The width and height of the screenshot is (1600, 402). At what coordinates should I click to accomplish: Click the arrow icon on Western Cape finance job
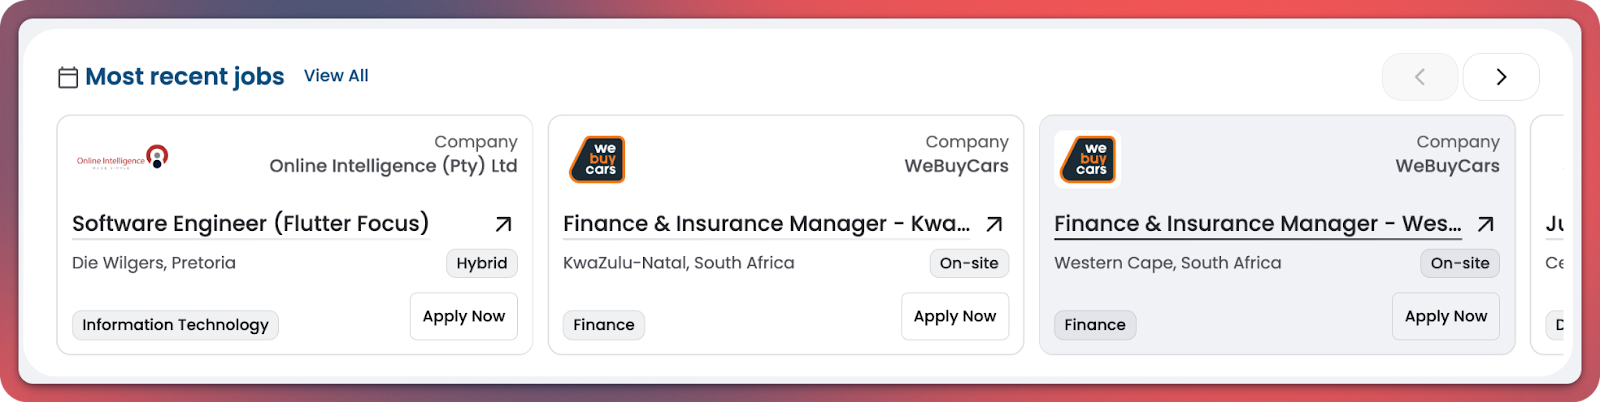click(x=1486, y=224)
